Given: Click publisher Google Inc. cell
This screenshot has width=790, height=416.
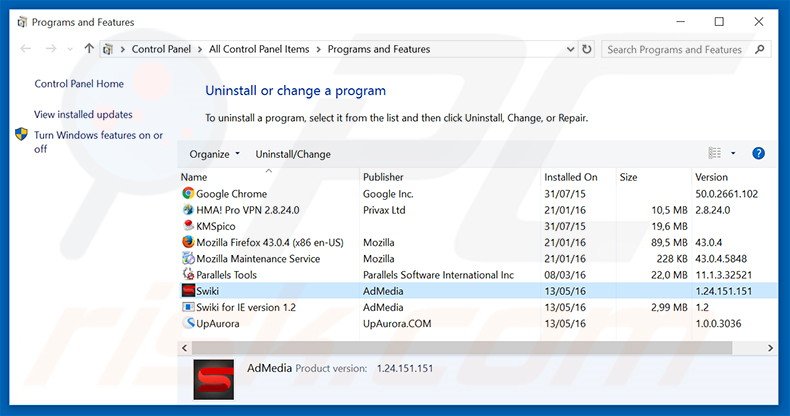Looking at the screenshot, I should (388, 194).
